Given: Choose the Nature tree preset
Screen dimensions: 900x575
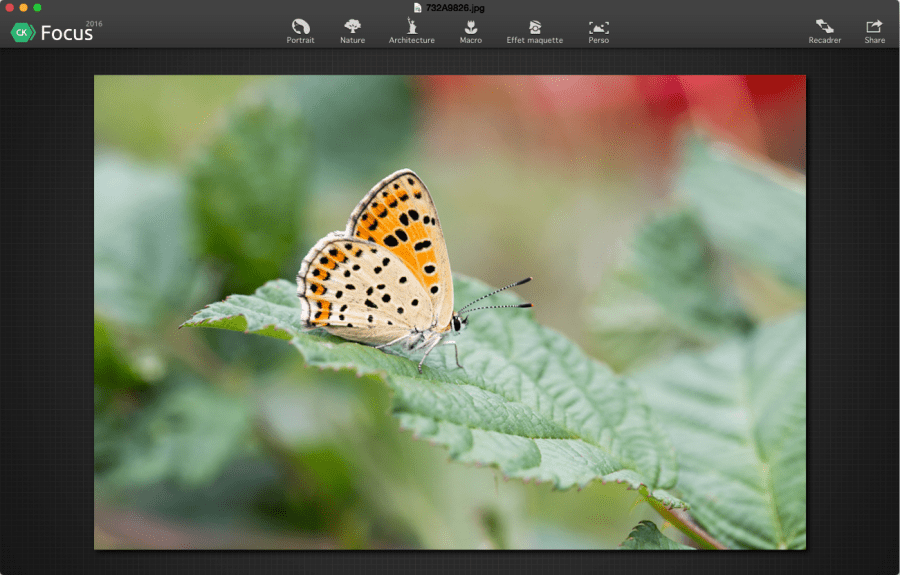Looking at the screenshot, I should (x=352, y=30).
